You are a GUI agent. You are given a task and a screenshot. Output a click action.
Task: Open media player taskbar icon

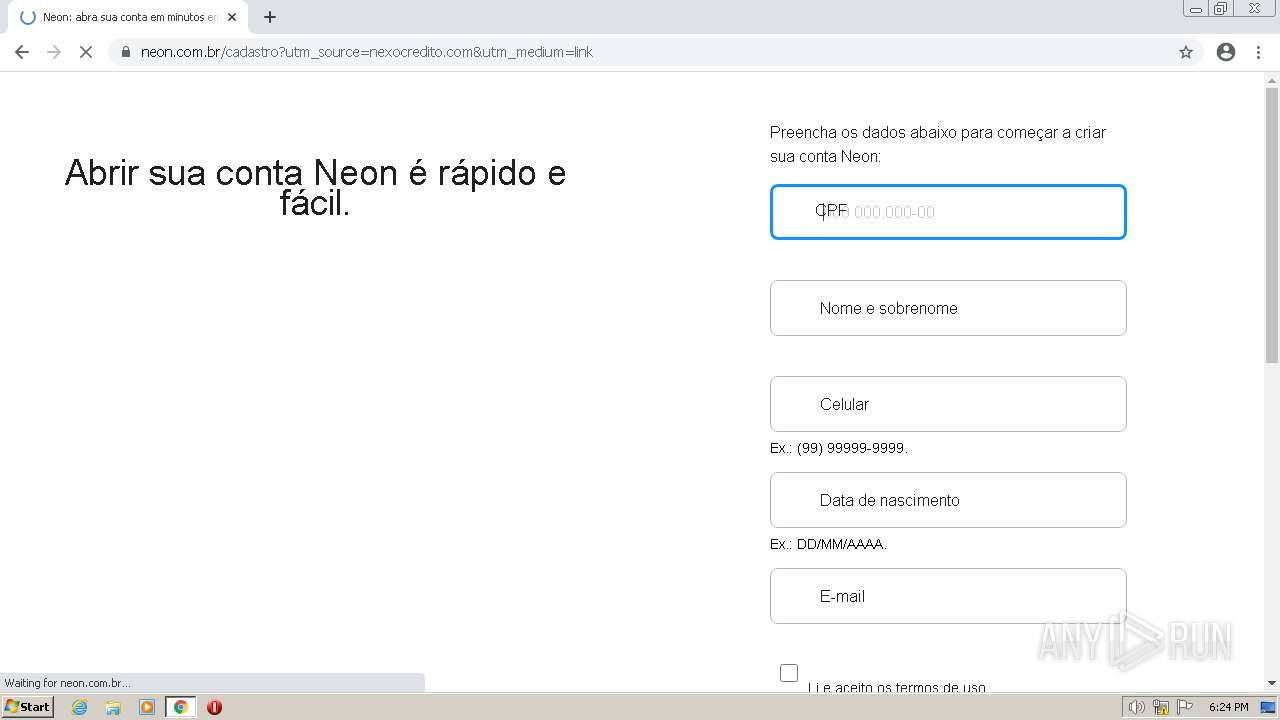[x=147, y=707]
